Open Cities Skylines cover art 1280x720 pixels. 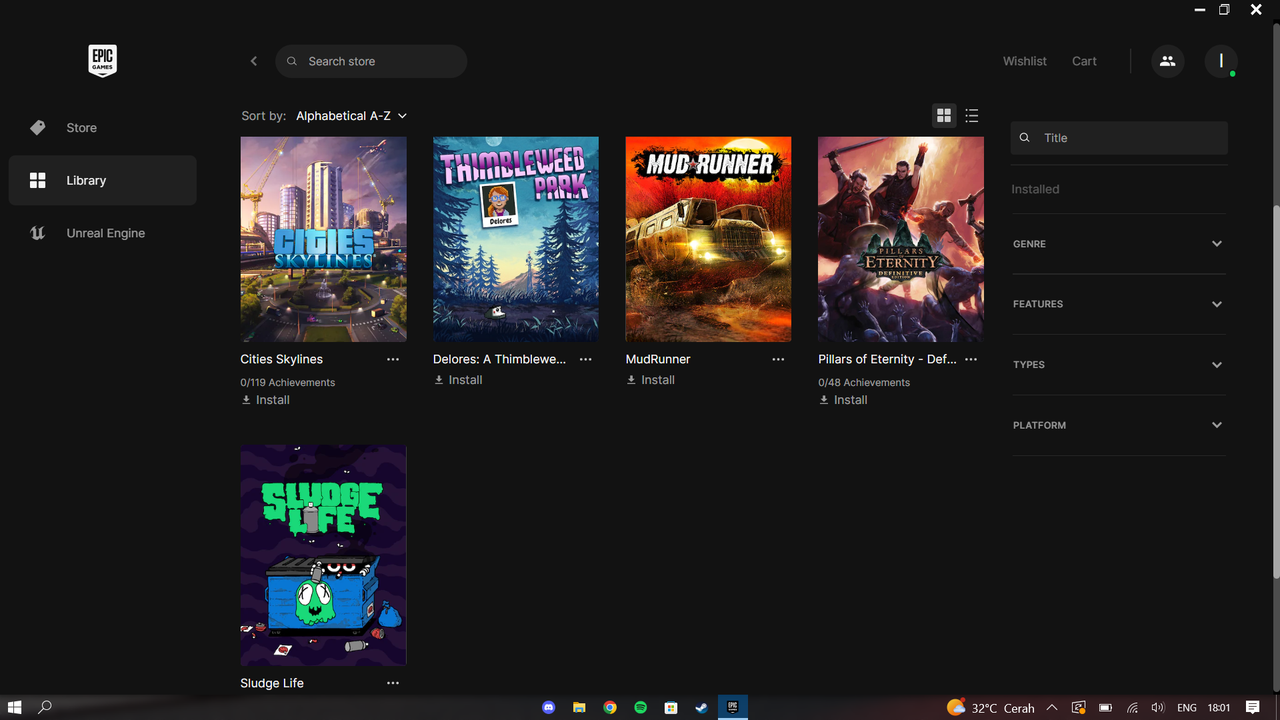[324, 239]
